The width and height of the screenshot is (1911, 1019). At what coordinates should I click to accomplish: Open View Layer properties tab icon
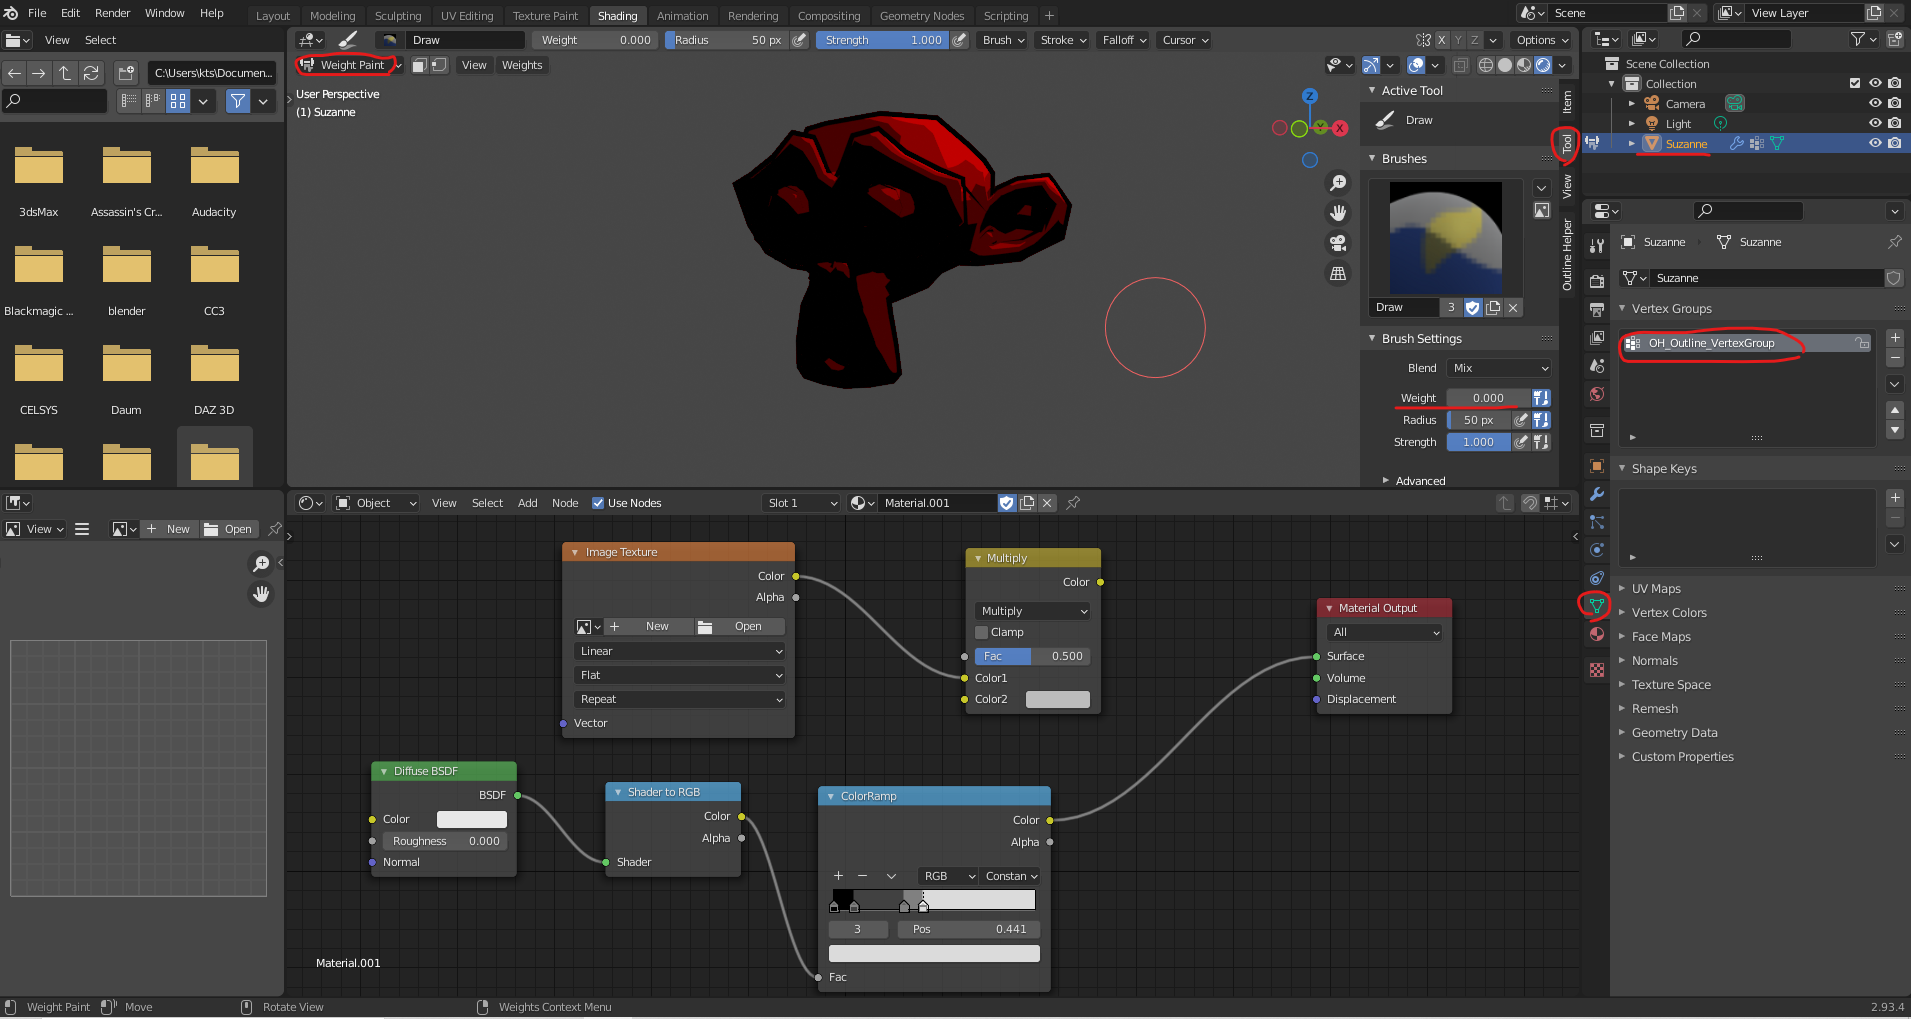coord(1597,337)
